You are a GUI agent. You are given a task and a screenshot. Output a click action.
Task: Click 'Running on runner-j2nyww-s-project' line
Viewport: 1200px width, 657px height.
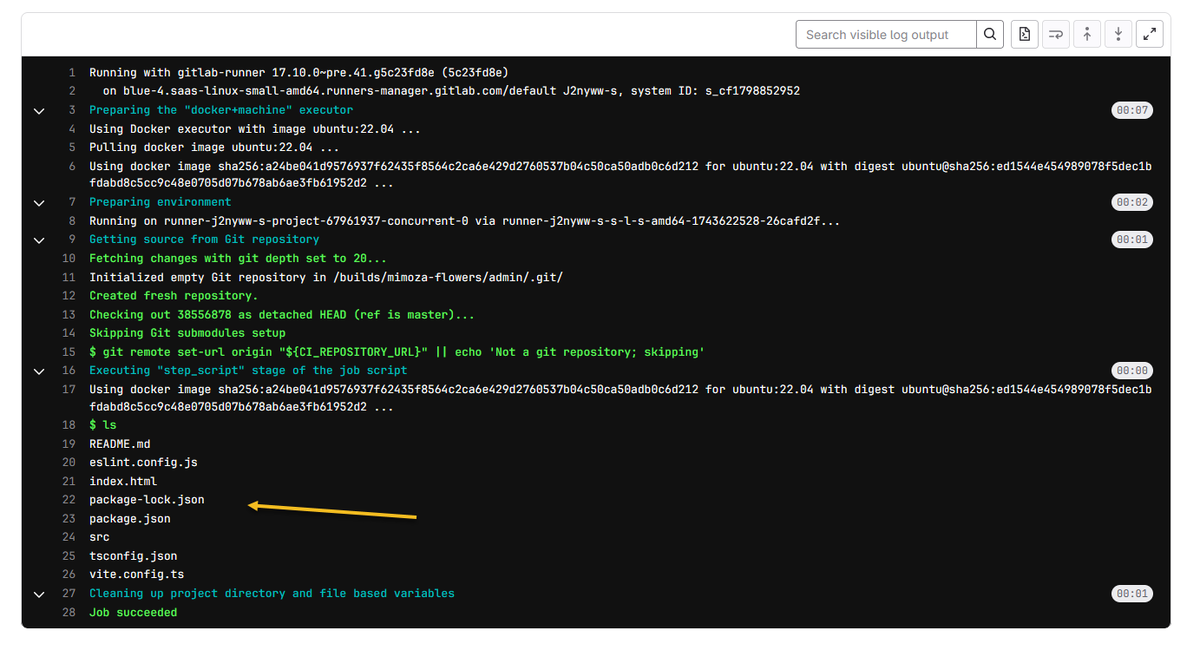click(465, 221)
